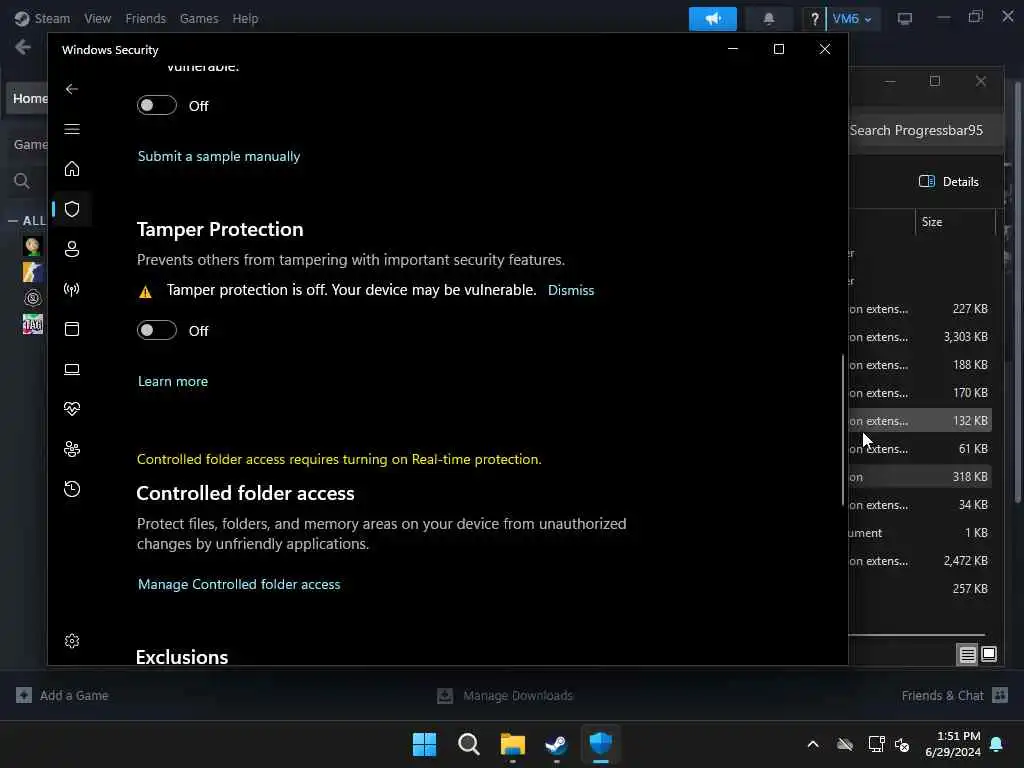The height and width of the screenshot is (768, 1024).
Task: Select the 2,472 KB file row
Action: click(920, 561)
